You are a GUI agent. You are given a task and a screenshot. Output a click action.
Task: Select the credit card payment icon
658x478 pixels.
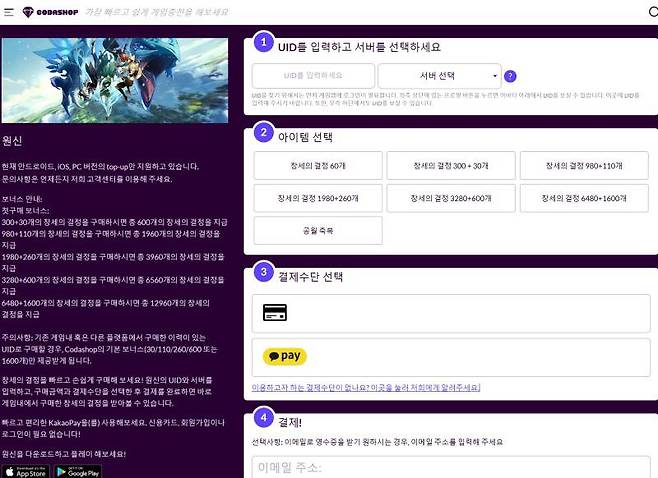pos(275,313)
